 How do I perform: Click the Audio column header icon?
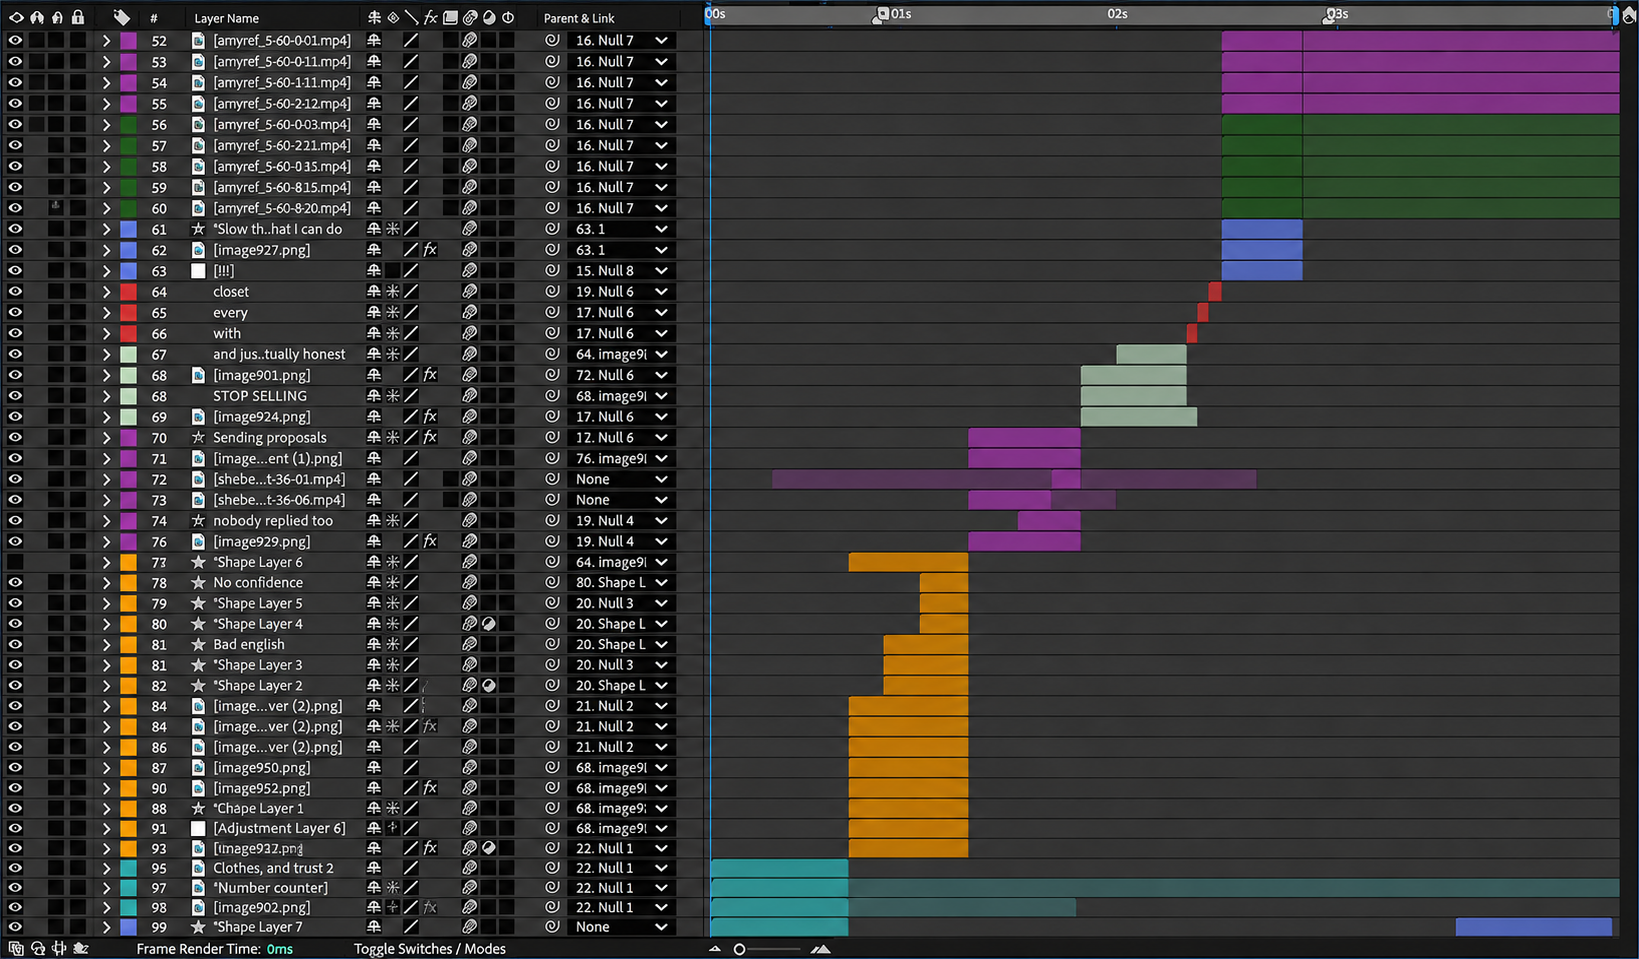[x=37, y=17]
